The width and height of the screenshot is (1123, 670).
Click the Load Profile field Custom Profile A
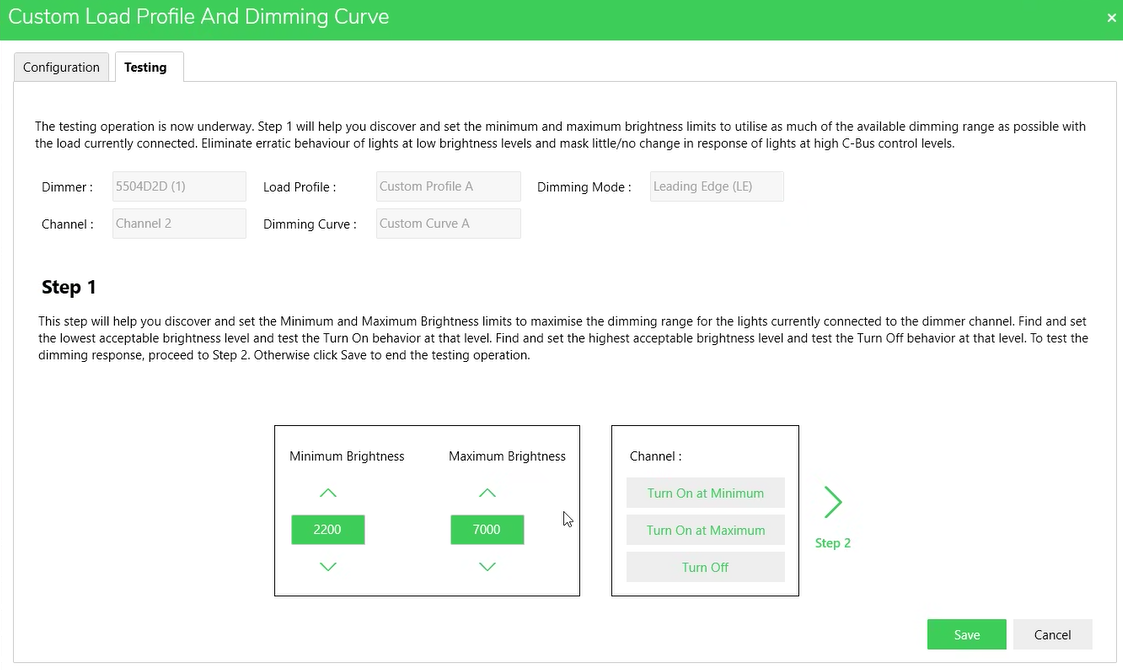[x=448, y=186]
